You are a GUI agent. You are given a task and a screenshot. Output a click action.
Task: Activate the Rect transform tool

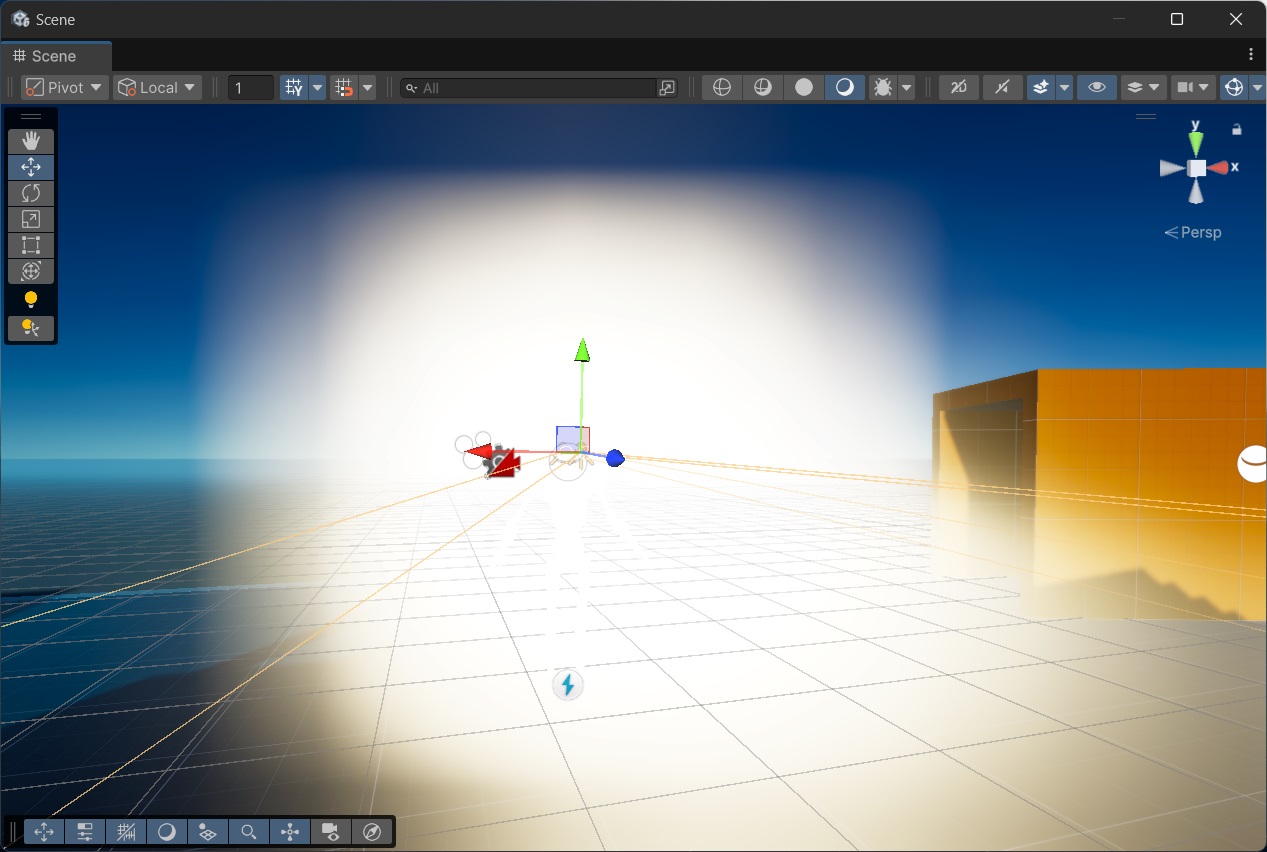coord(30,245)
